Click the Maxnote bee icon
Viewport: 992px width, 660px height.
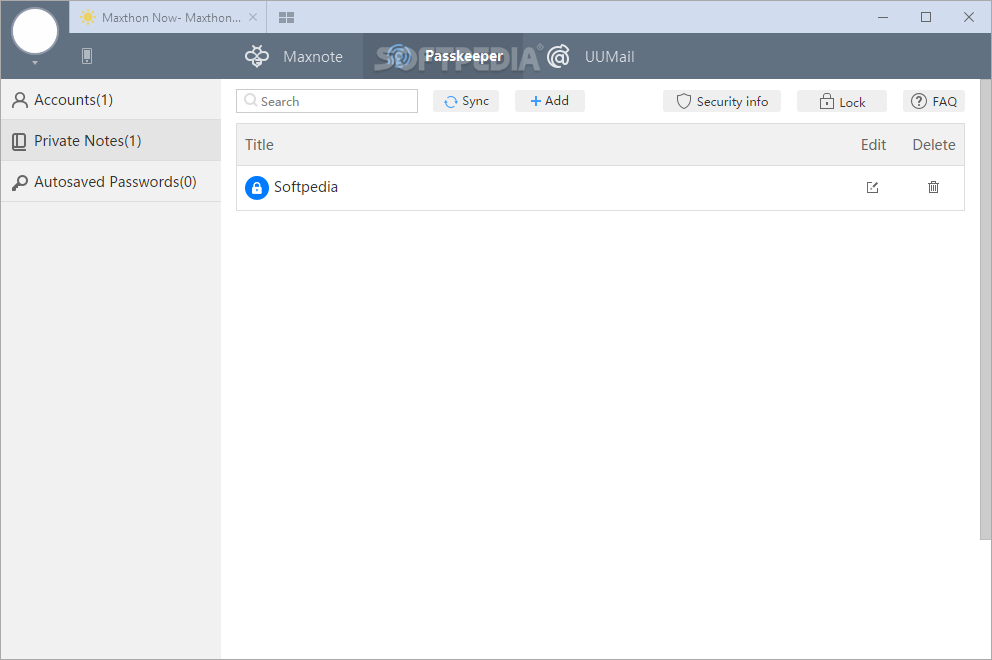tap(257, 56)
